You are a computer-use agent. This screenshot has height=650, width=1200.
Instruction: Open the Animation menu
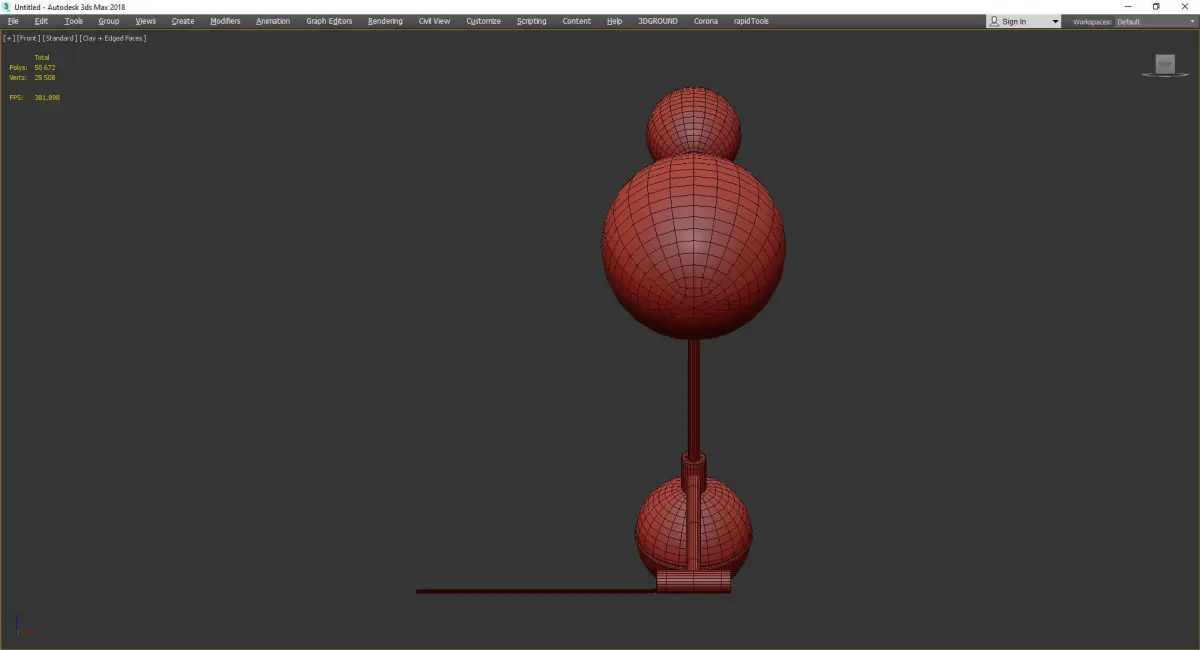tap(273, 21)
